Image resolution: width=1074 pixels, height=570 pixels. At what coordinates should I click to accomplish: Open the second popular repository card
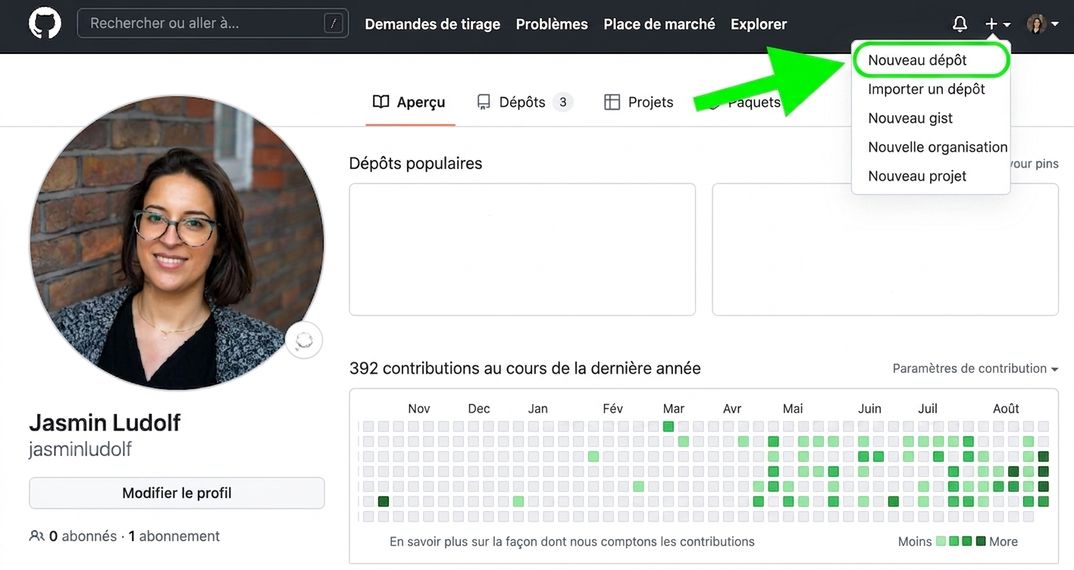[885, 249]
